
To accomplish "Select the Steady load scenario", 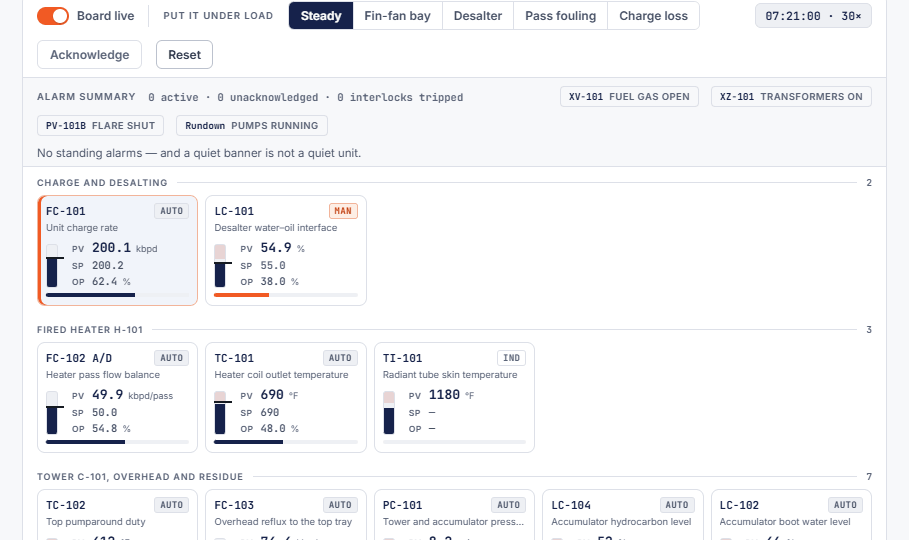I will click(321, 16).
